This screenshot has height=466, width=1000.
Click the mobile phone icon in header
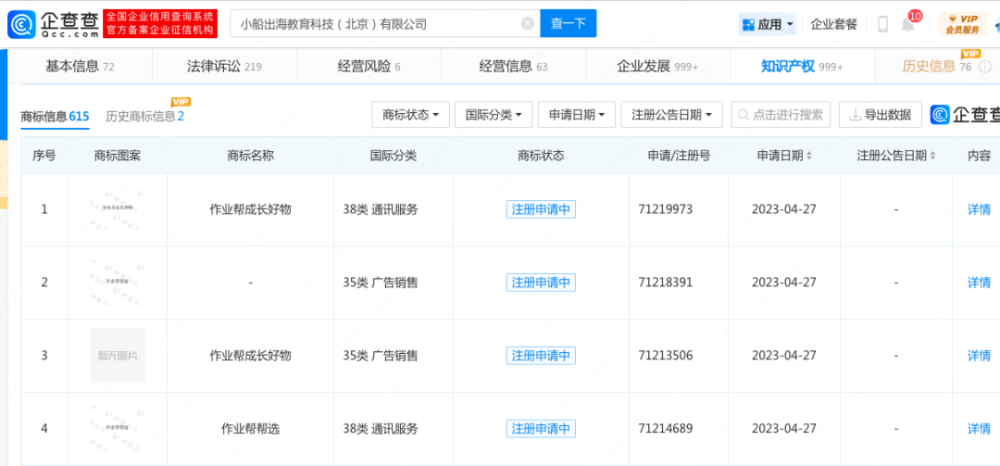pos(883,24)
